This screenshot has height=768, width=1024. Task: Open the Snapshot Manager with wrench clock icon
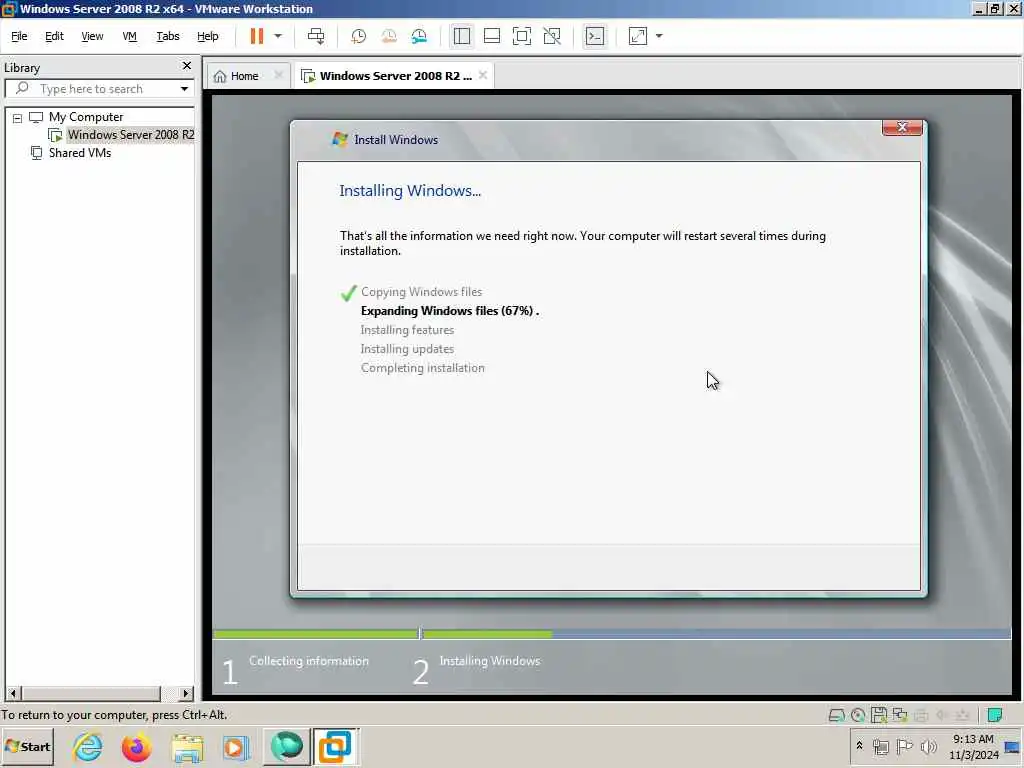tap(419, 36)
